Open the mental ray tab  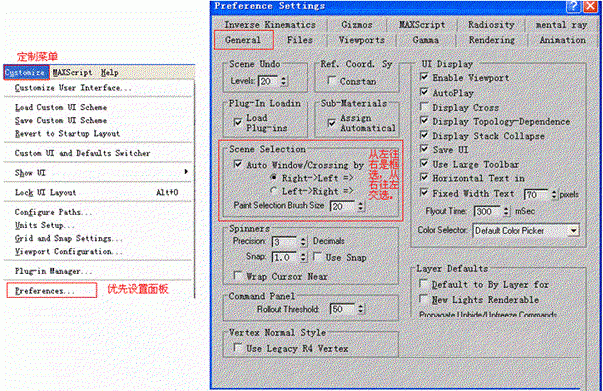tap(561, 25)
